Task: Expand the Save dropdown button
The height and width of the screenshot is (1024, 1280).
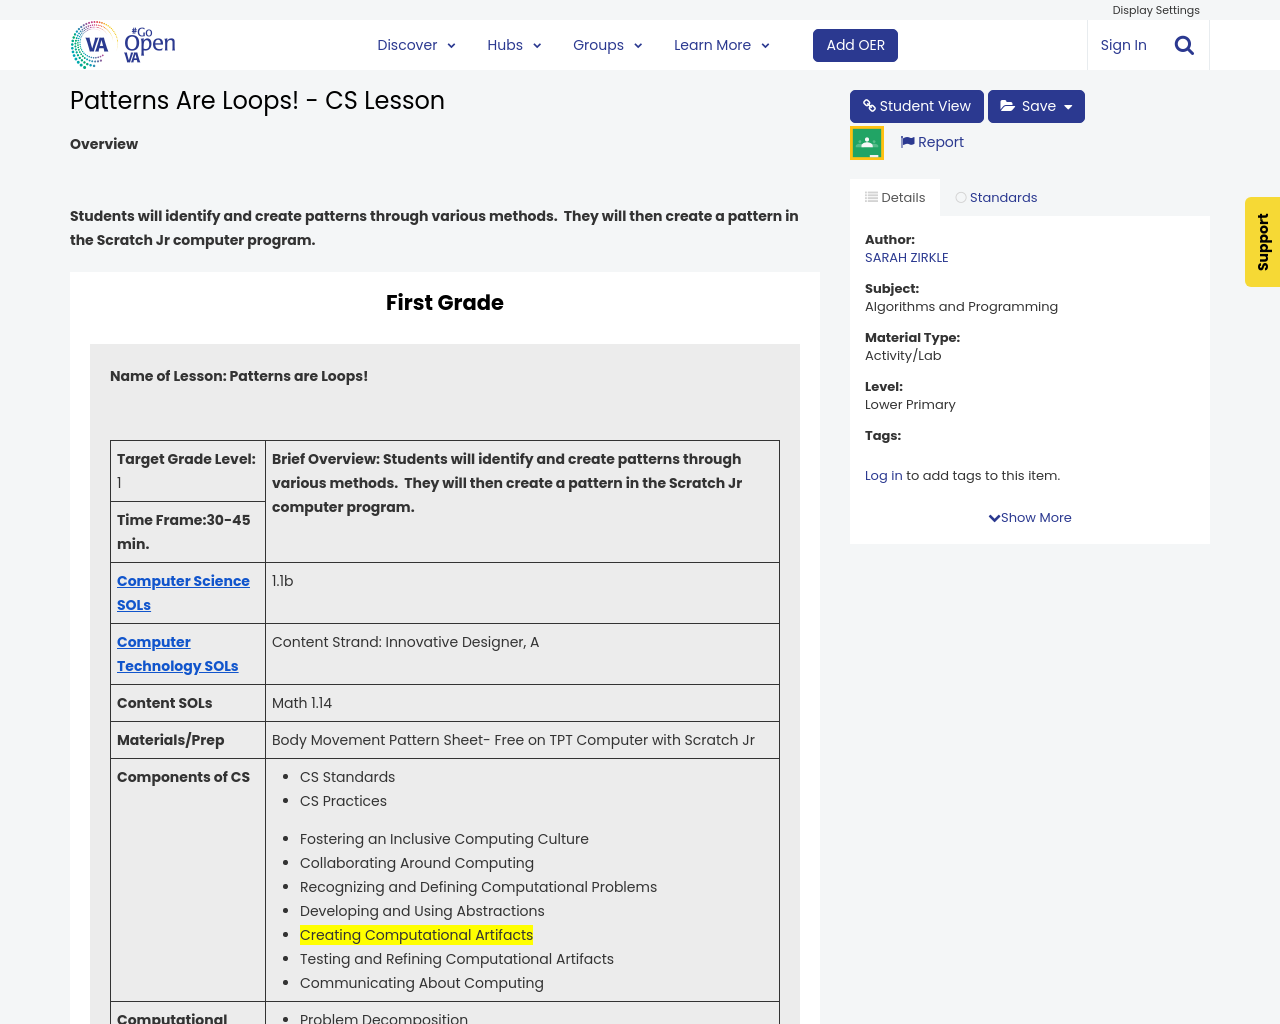Action: [x=1035, y=106]
